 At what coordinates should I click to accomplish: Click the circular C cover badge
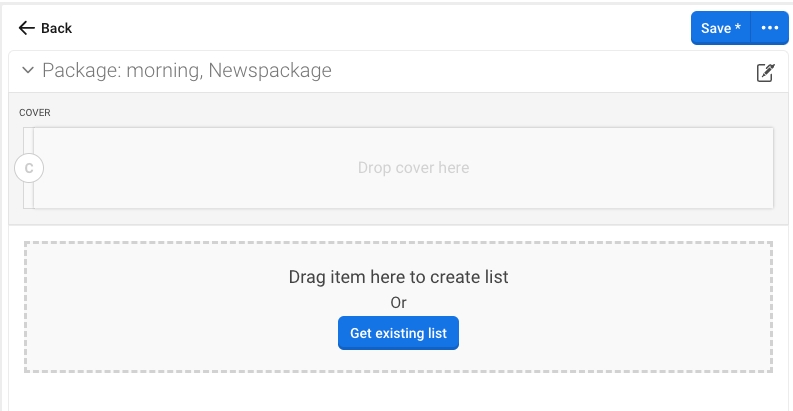pyautogui.click(x=29, y=168)
